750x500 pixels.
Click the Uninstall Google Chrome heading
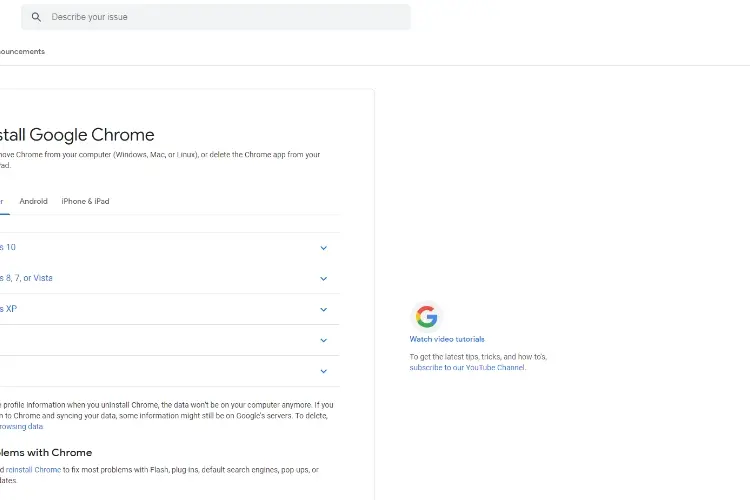[x=77, y=135]
